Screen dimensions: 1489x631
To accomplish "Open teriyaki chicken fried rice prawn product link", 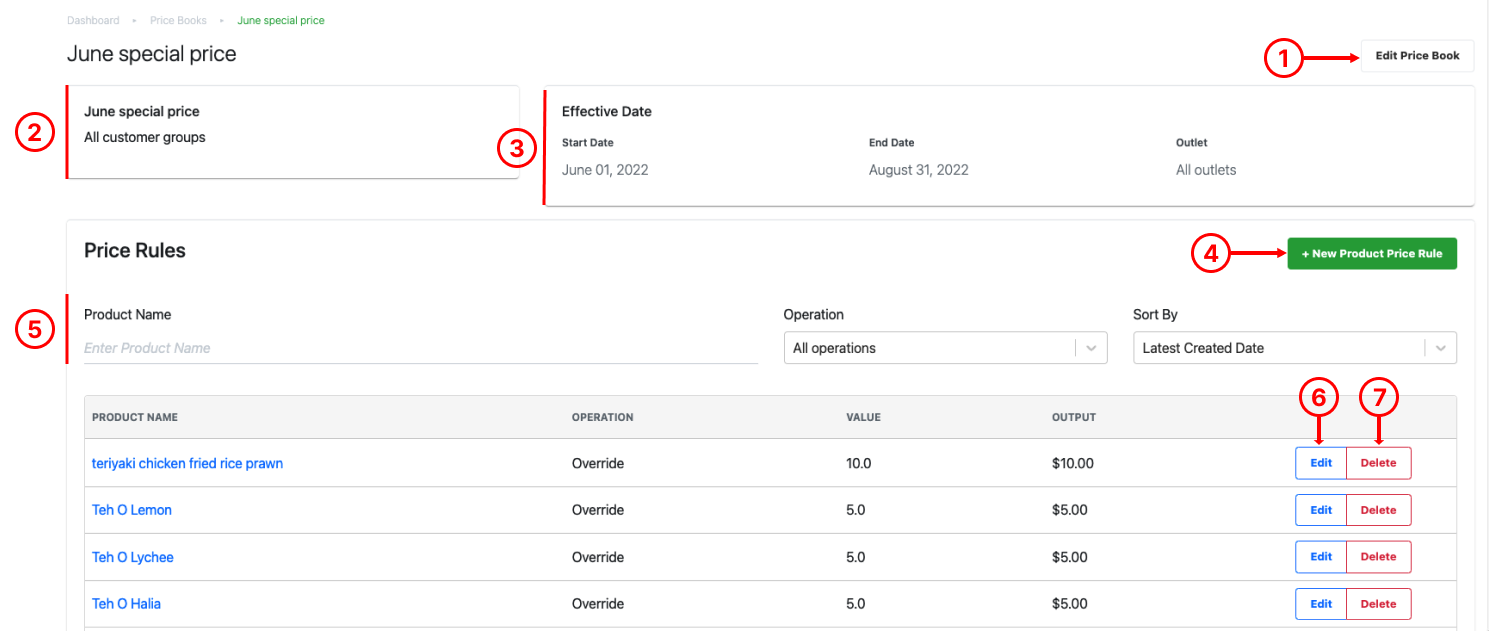I will point(187,463).
